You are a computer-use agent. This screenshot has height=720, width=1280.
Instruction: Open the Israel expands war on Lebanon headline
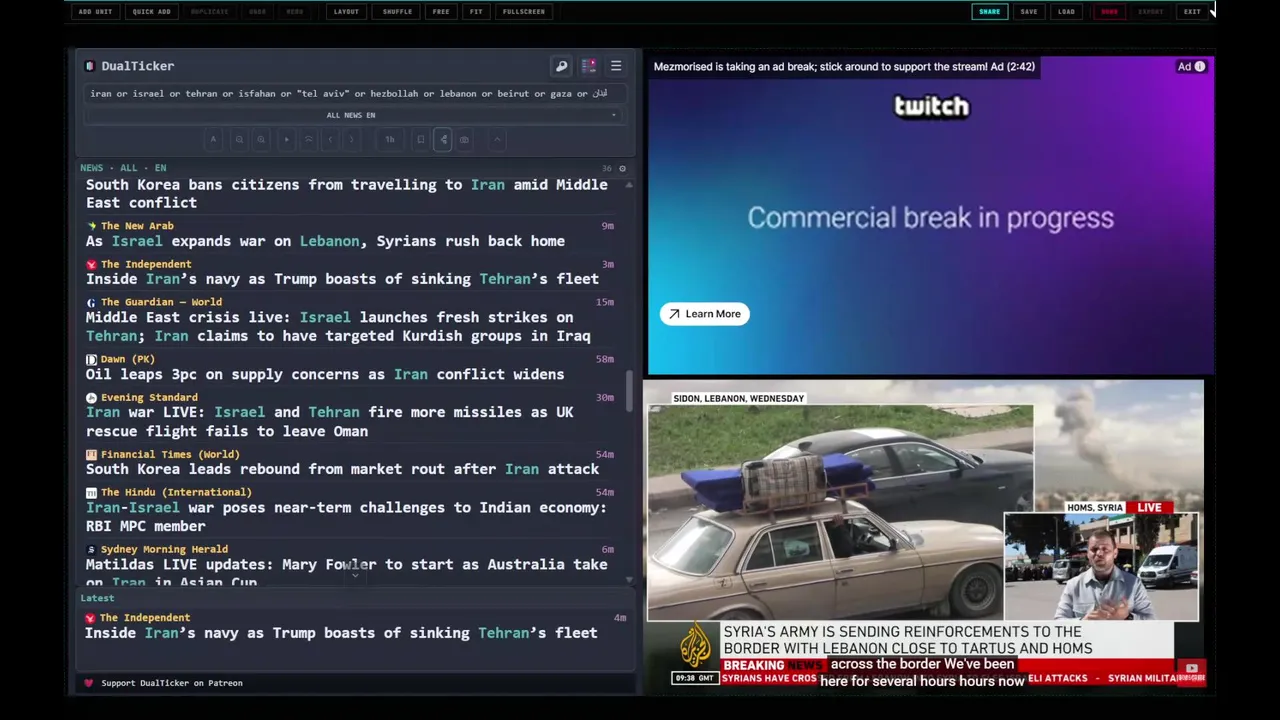tap(325, 241)
